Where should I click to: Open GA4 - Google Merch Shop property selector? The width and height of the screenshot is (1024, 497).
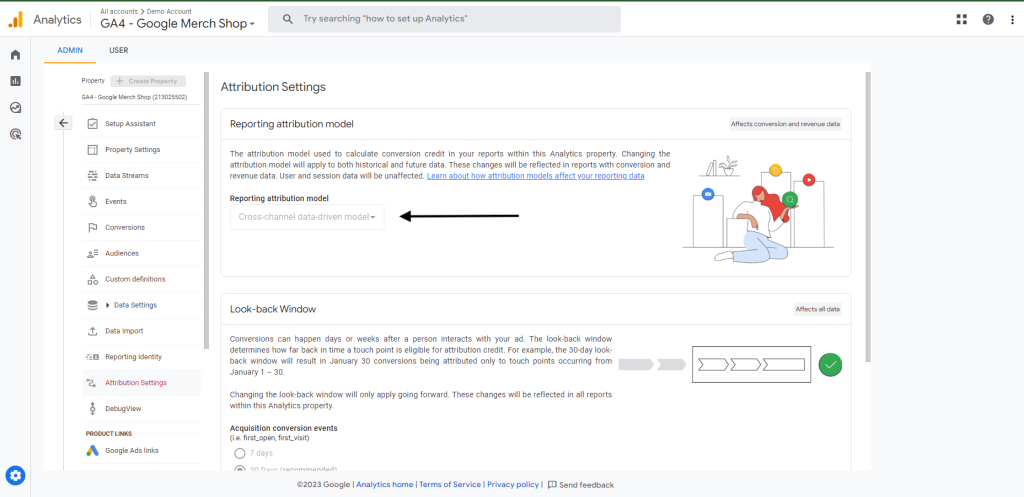tap(178, 24)
